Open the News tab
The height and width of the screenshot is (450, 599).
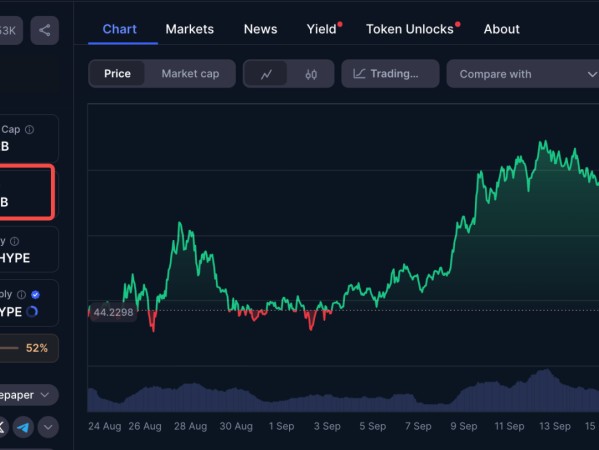[261, 29]
